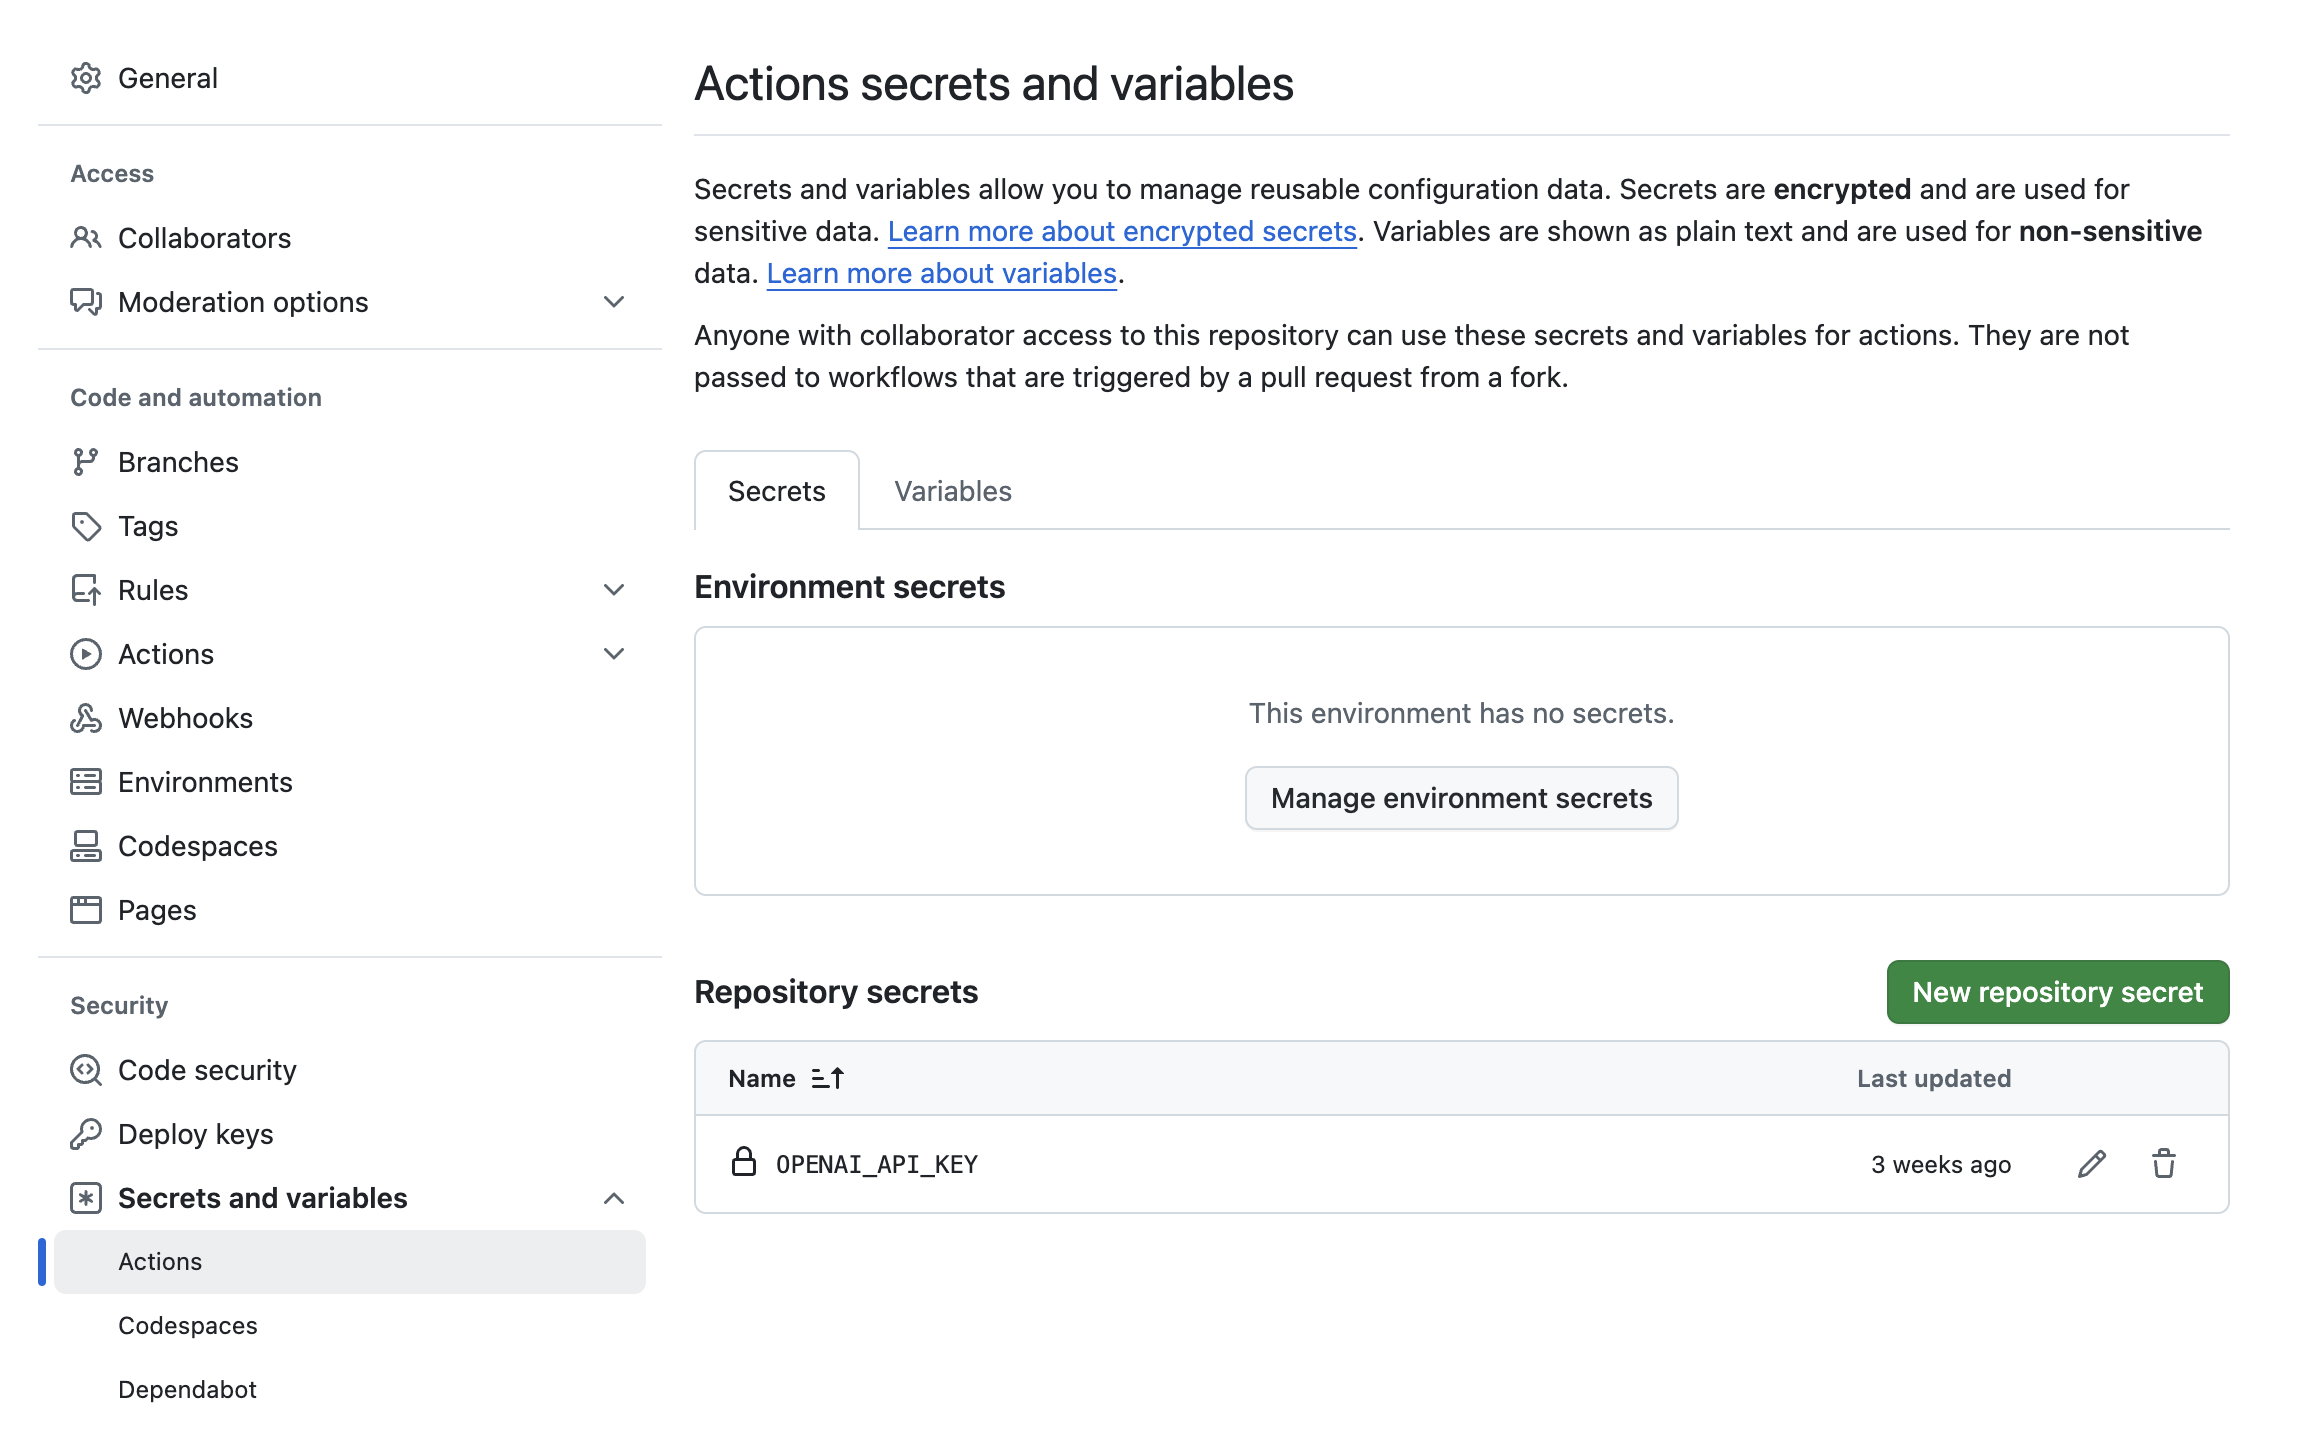Select the Secrets tab
The height and width of the screenshot is (1434, 2306).
[776, 491]
